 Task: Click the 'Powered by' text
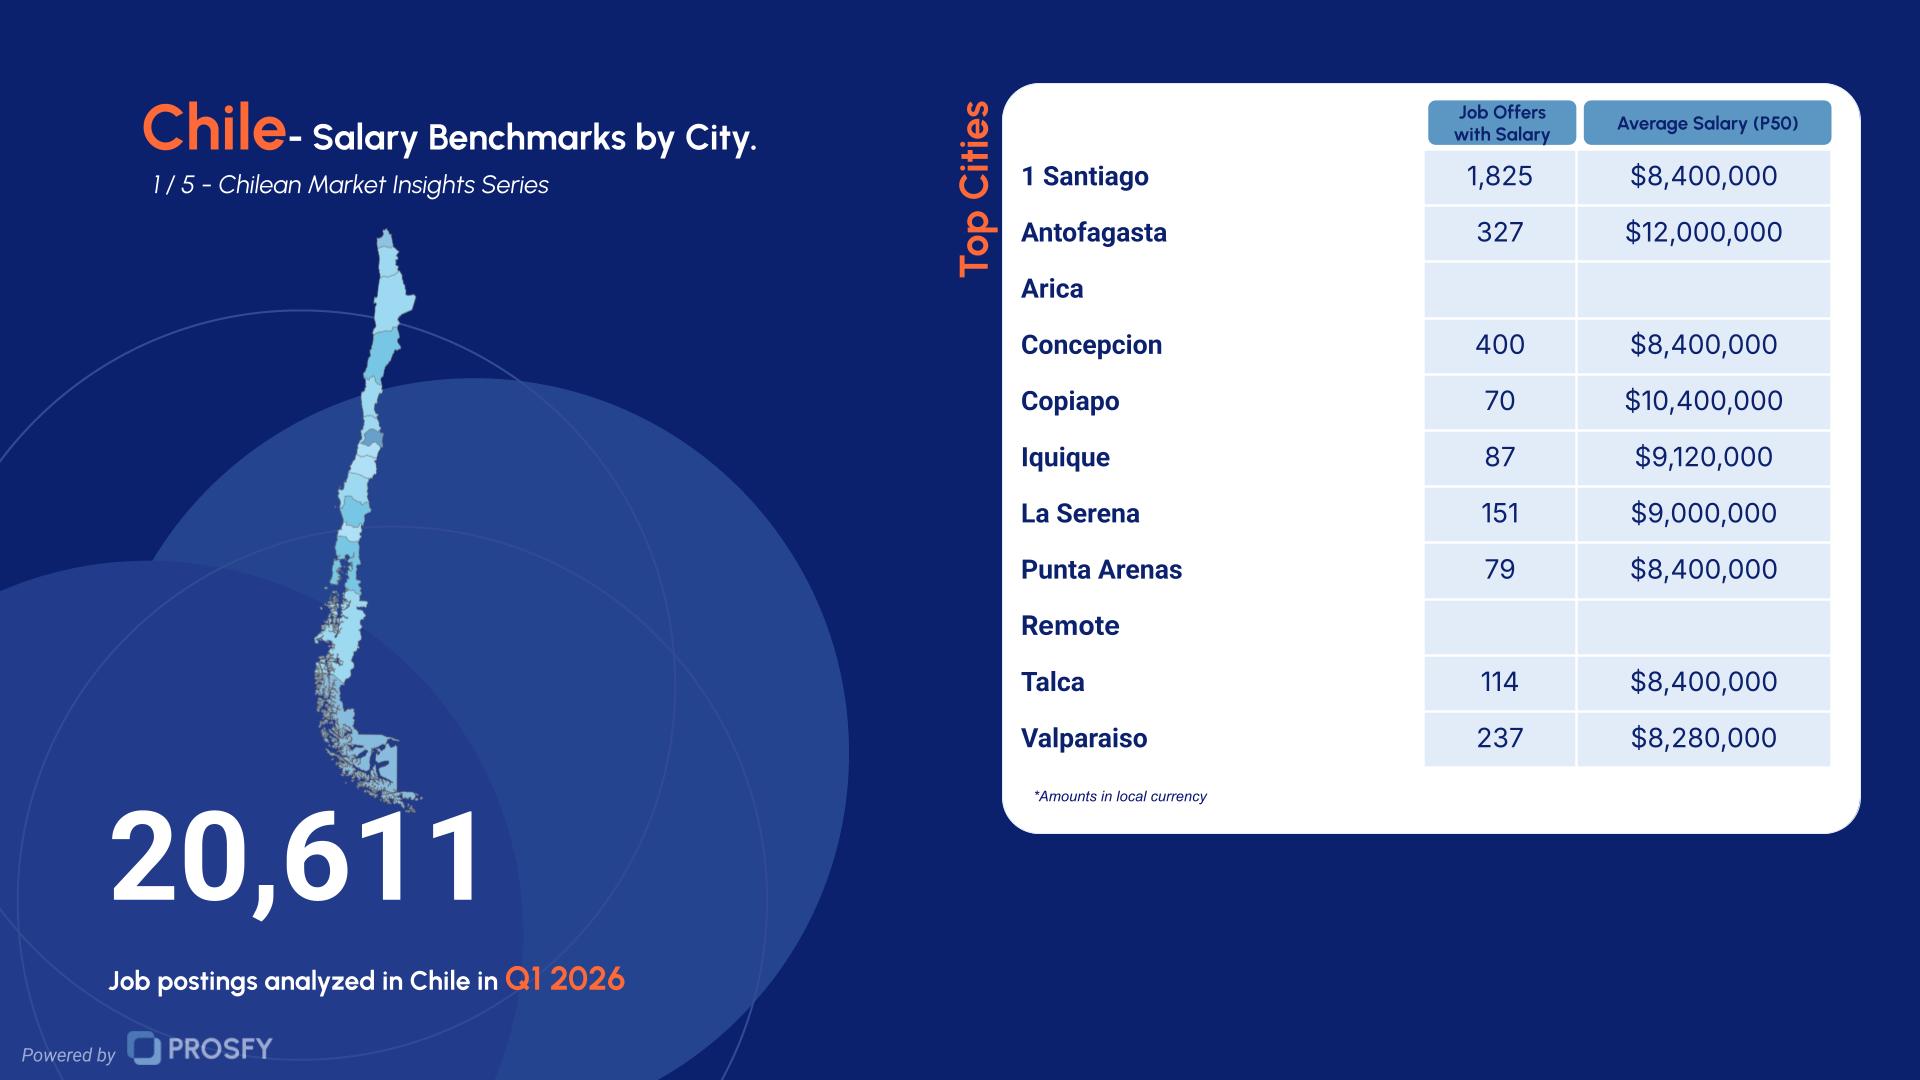click(68, 1055)
